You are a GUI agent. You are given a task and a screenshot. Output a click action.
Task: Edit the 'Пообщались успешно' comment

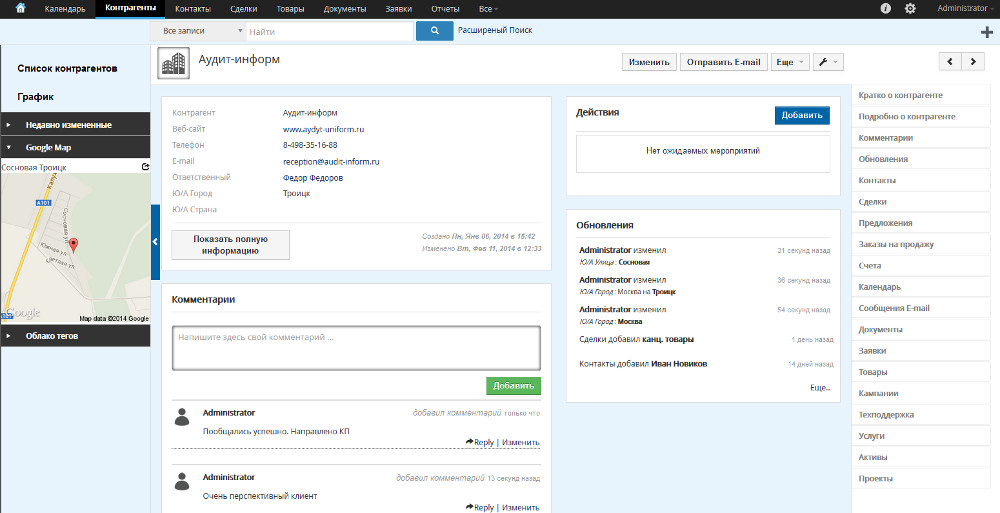pos(520,442)
